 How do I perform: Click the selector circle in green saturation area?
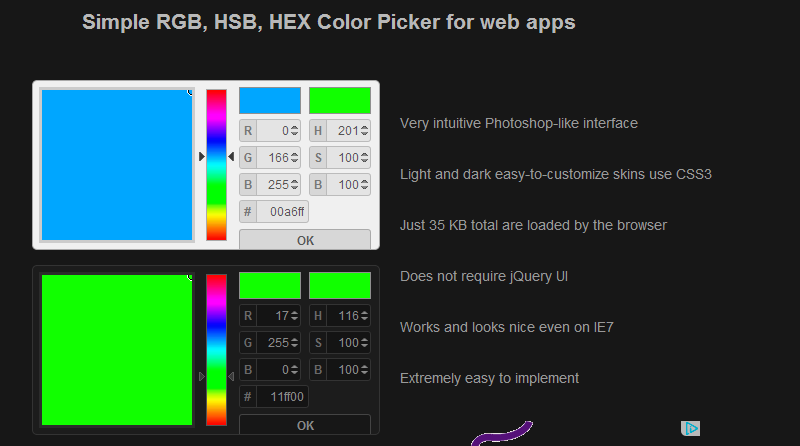(x=190, y=277)
